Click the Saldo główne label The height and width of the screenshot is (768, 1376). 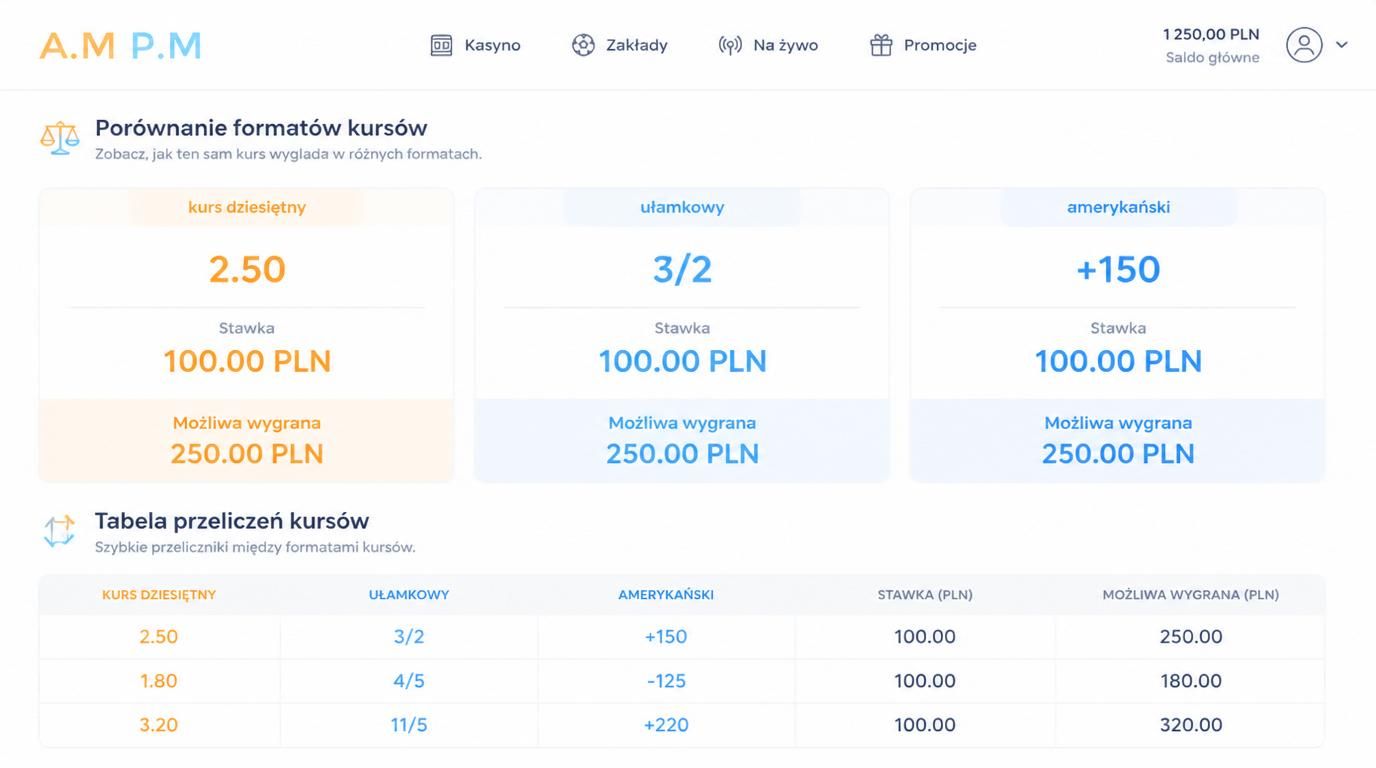(1213, 58)
